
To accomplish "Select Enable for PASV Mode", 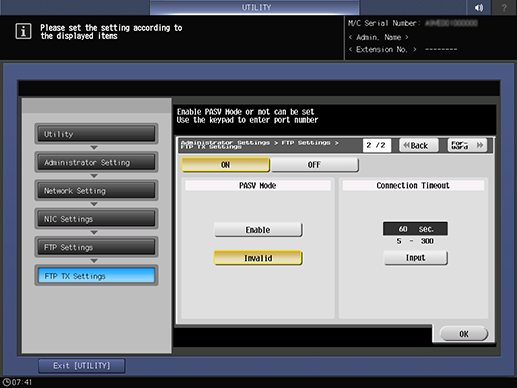I will point(258,230).
